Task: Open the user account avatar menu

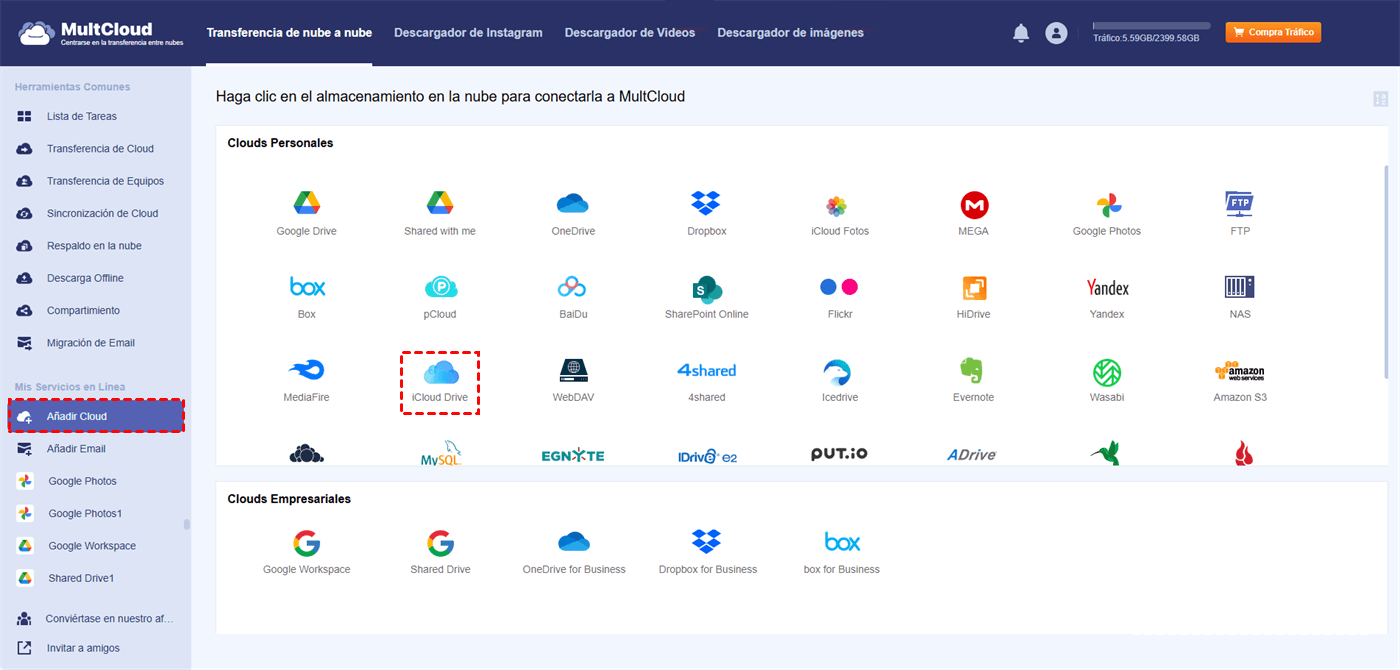Action: coord(1056,33)
